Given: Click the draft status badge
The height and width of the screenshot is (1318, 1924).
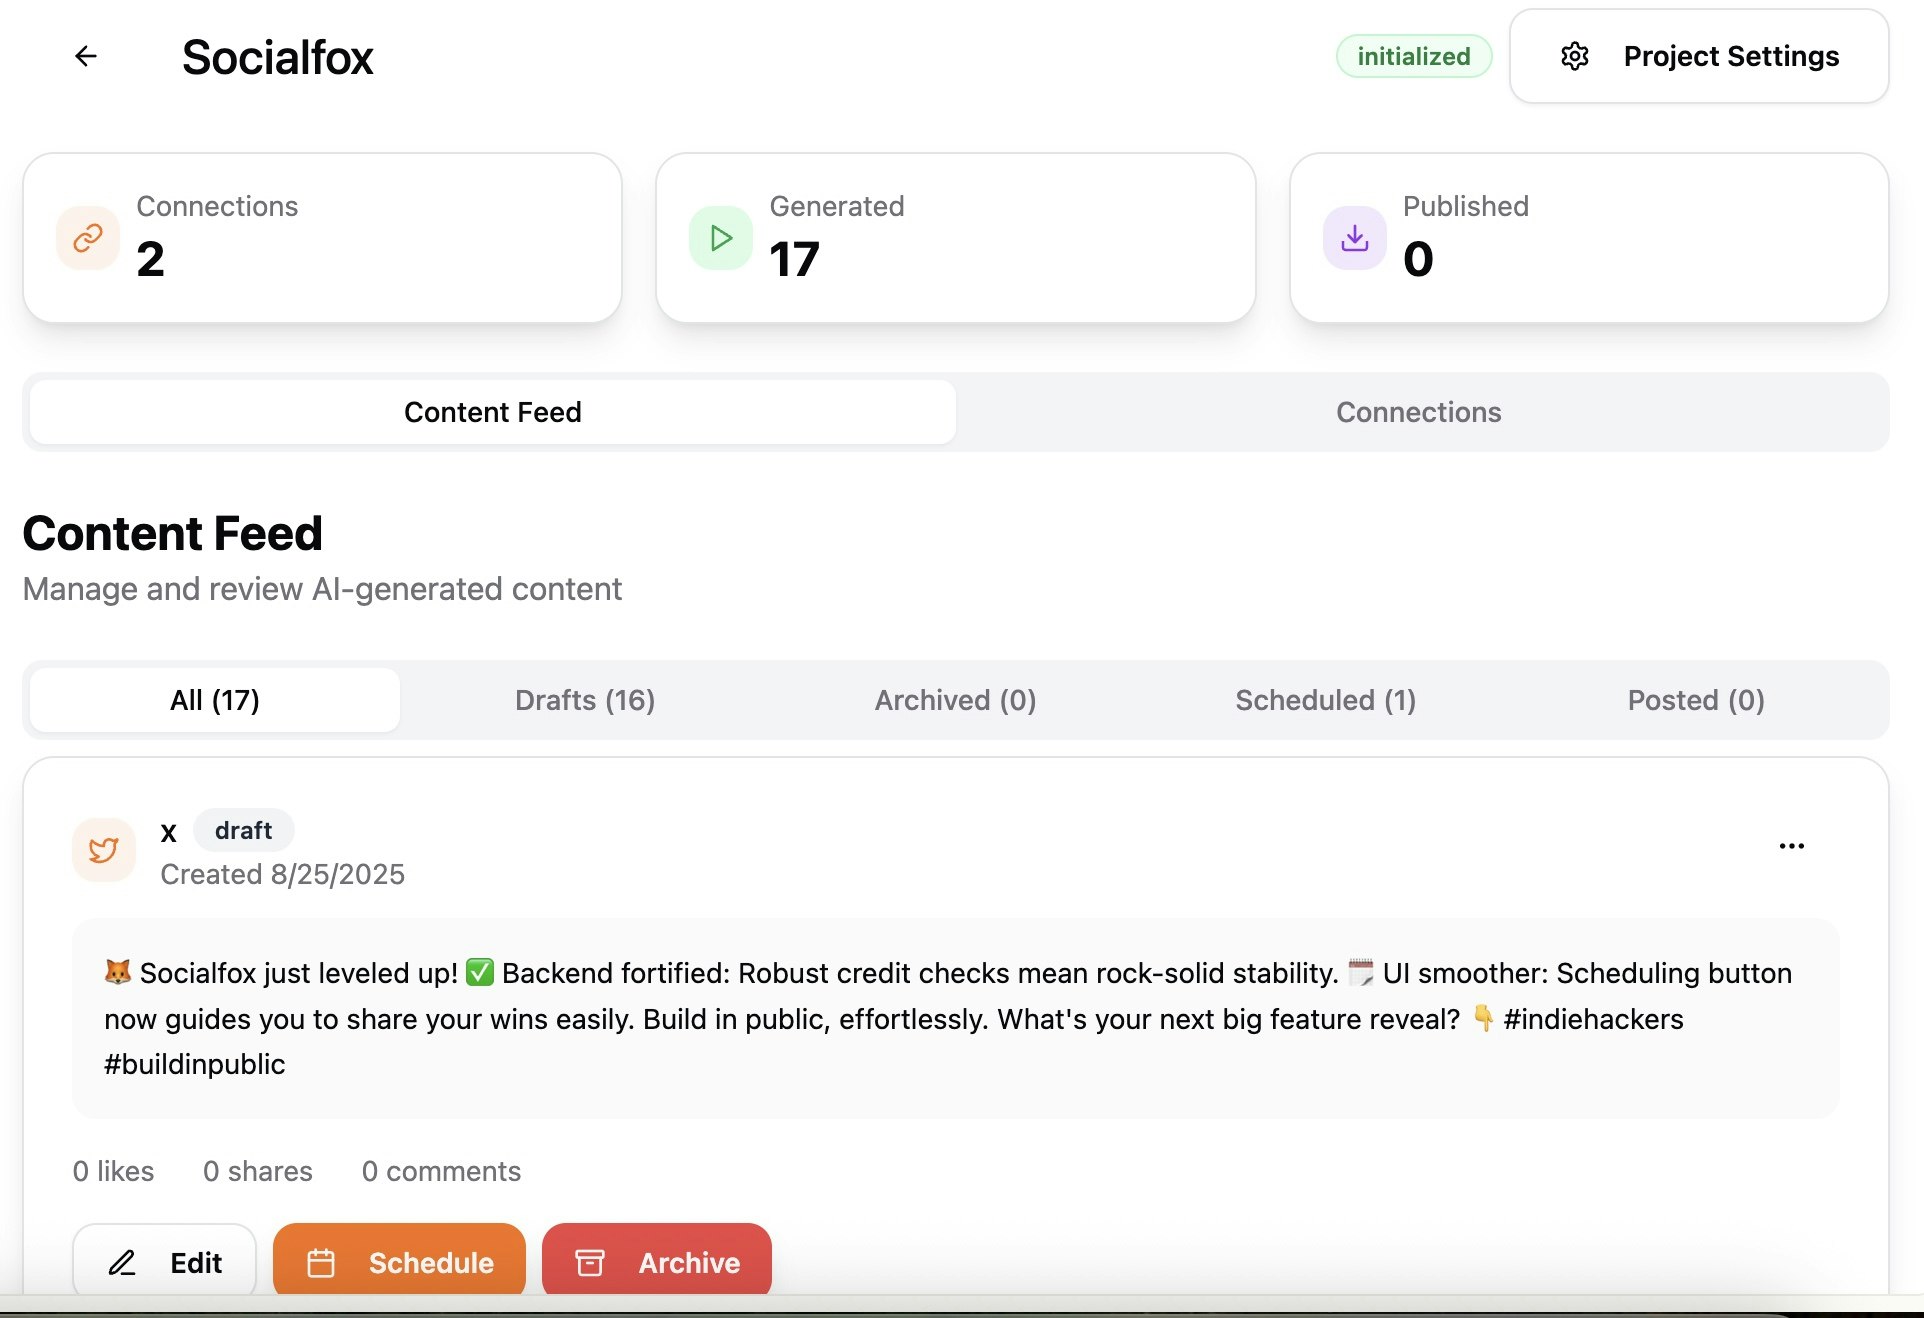Looking at the screenshot, I should (243, 830).
